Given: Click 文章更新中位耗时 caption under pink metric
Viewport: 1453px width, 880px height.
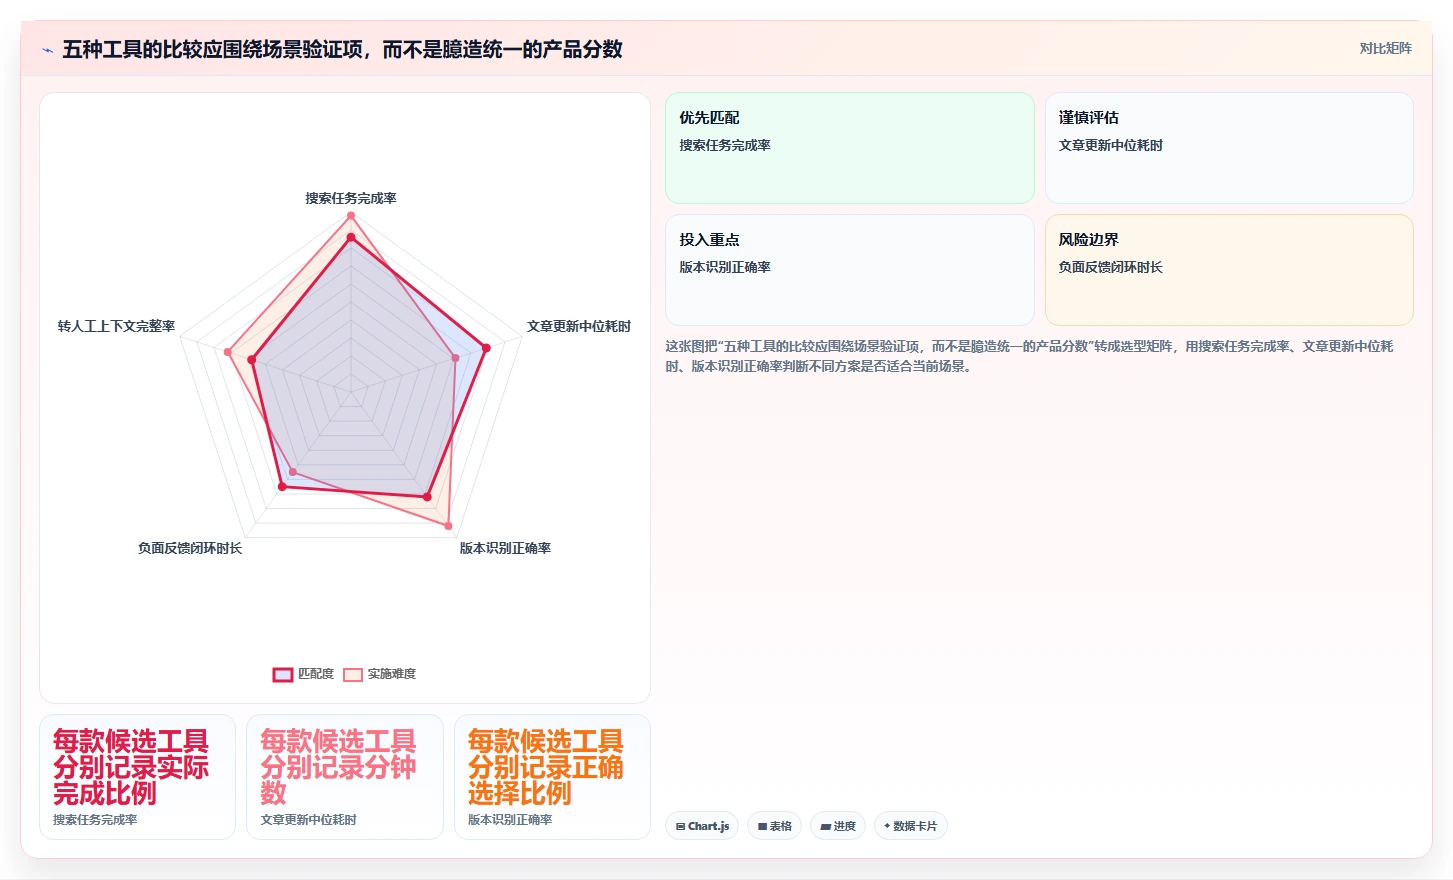Looking at the screenshot, I should pyautogui.click(x=309, y=819).
